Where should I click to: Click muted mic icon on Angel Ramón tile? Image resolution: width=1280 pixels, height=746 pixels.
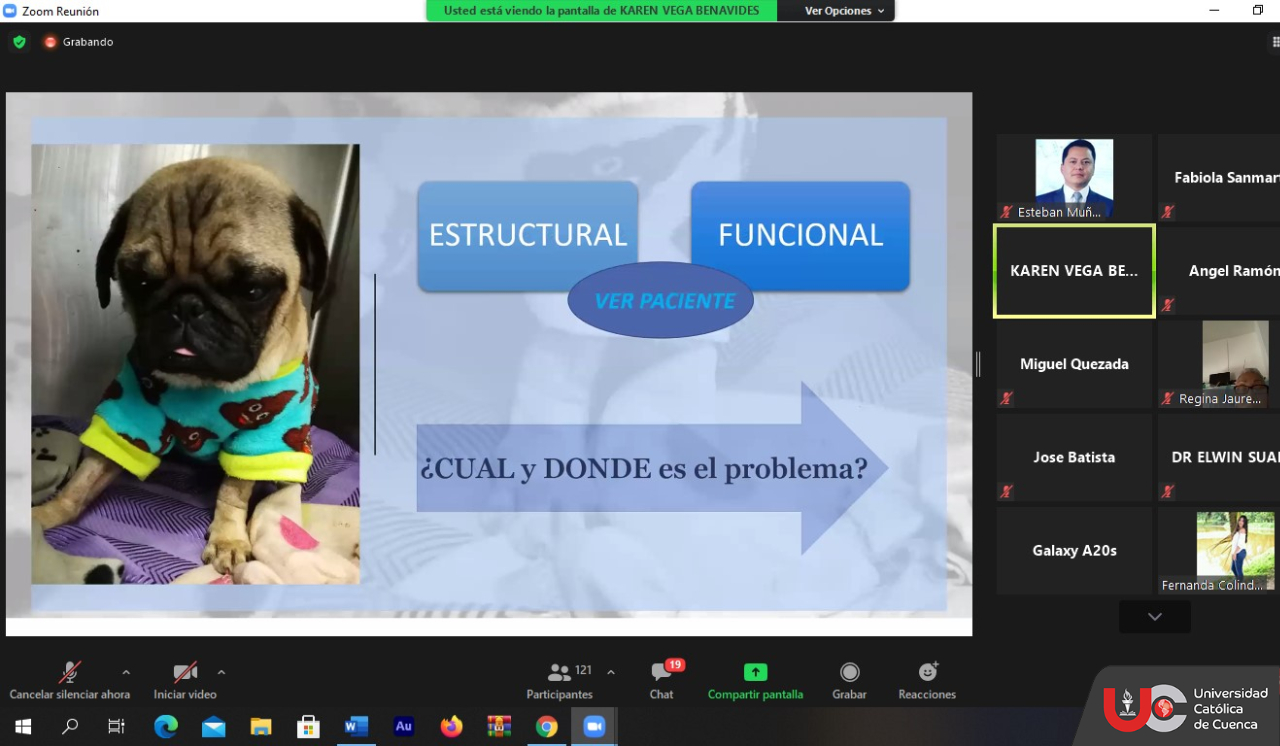coord(1167,305)
